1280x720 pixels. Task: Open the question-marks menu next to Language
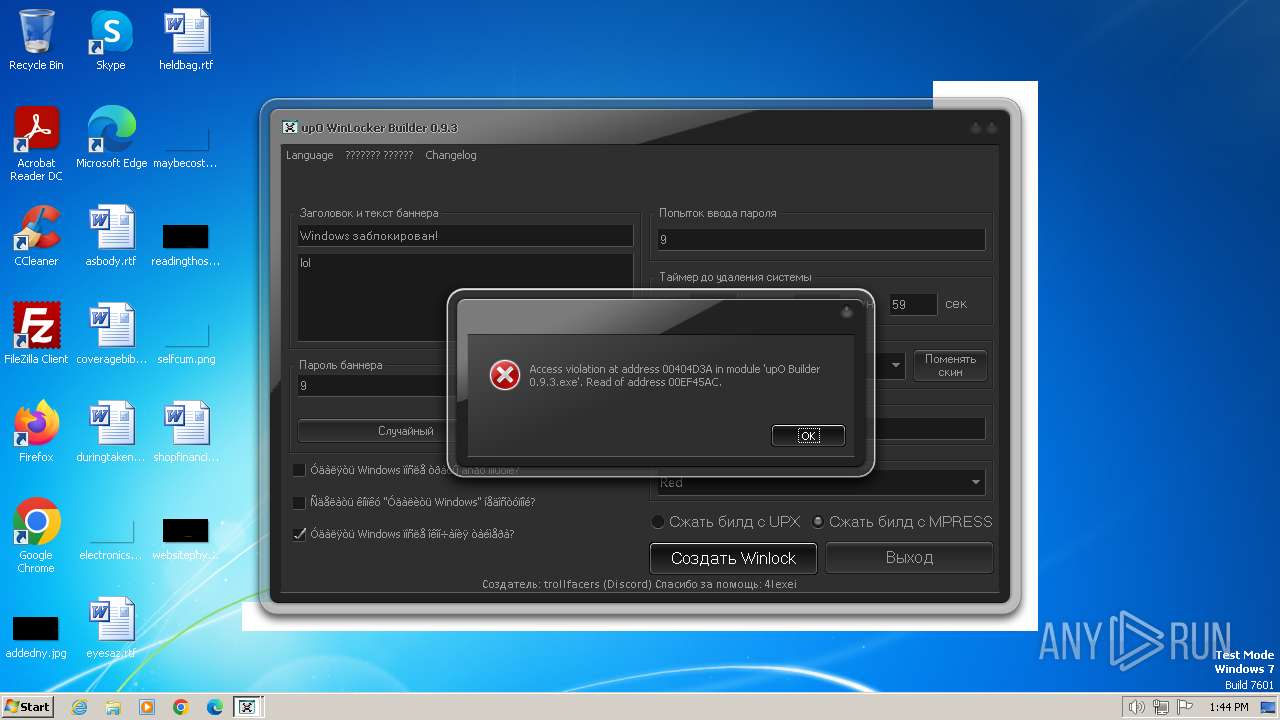pyautogui.click(x=379, y=155)
